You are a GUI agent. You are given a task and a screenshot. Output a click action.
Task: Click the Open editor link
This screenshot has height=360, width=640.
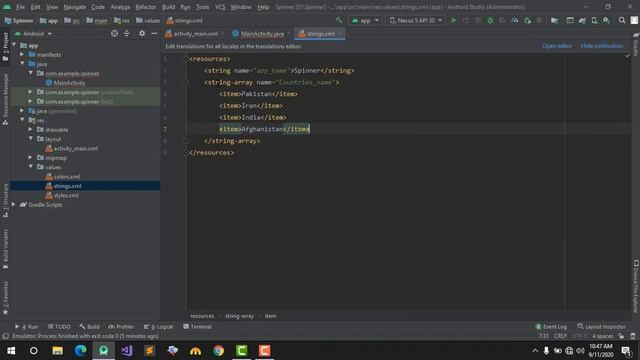[557, 46]
